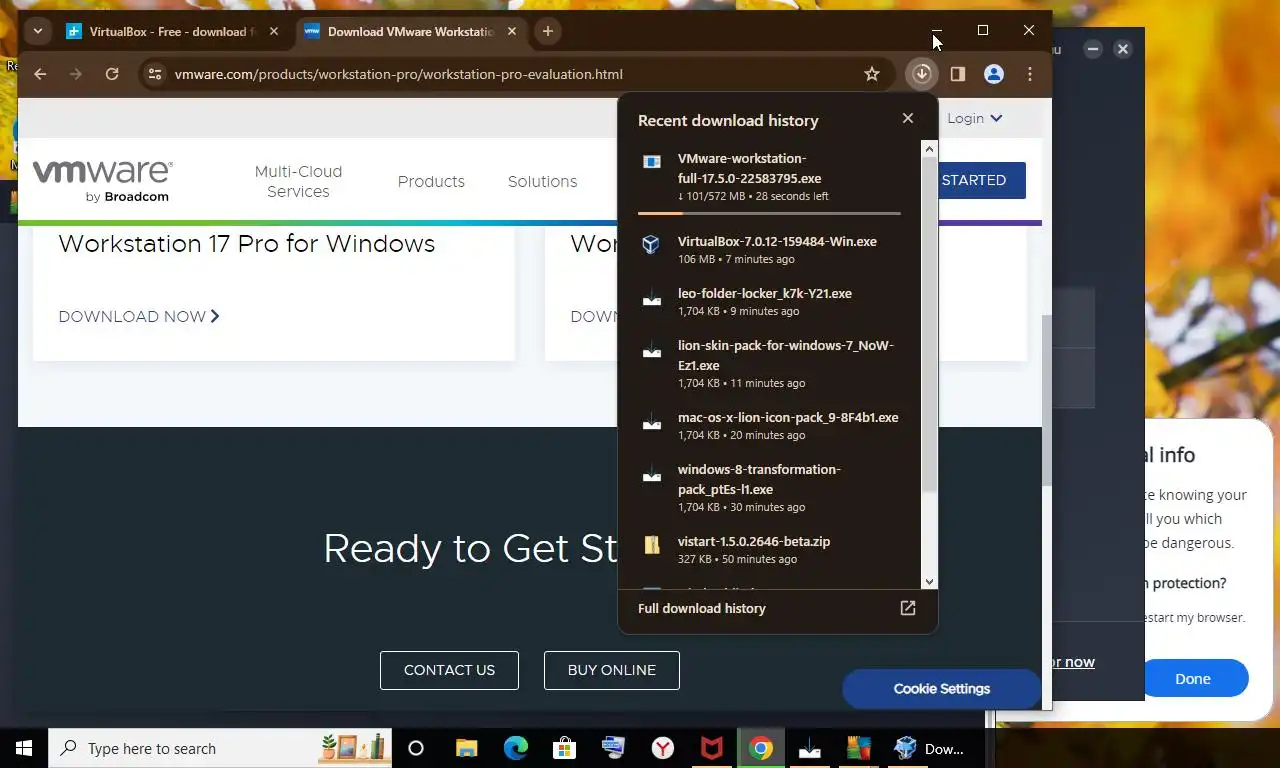Expand the Login dropdown

[x=974, y=118]
